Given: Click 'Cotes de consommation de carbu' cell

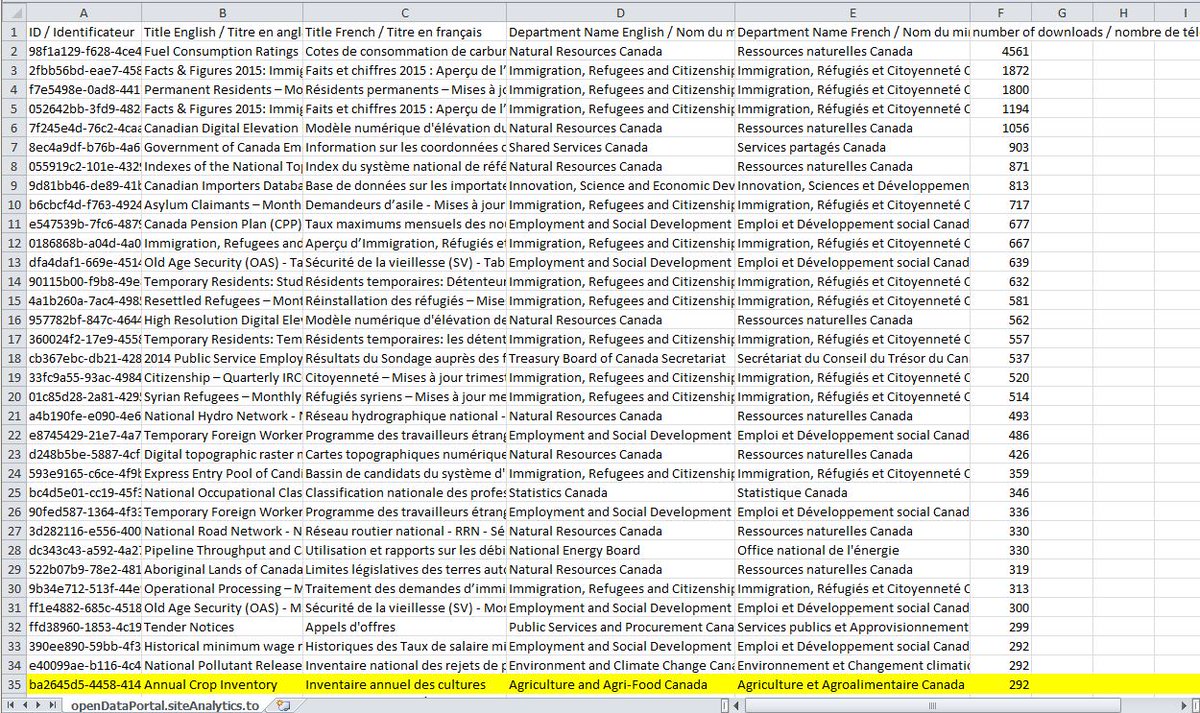Looking at the screenshot, I should pos(404,51).
